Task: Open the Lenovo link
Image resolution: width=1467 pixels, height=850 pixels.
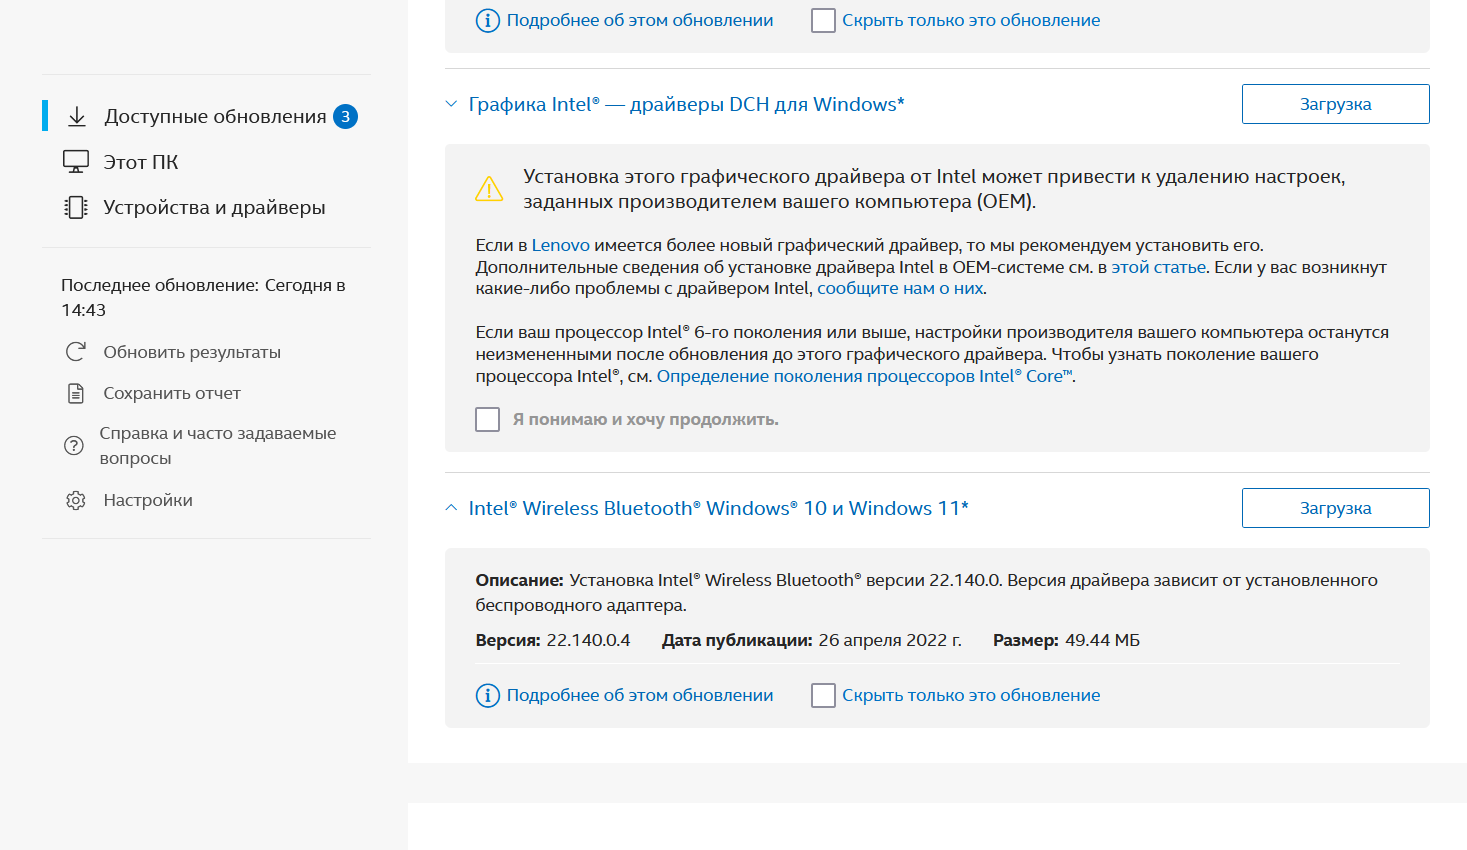Action: pos(560,245)
